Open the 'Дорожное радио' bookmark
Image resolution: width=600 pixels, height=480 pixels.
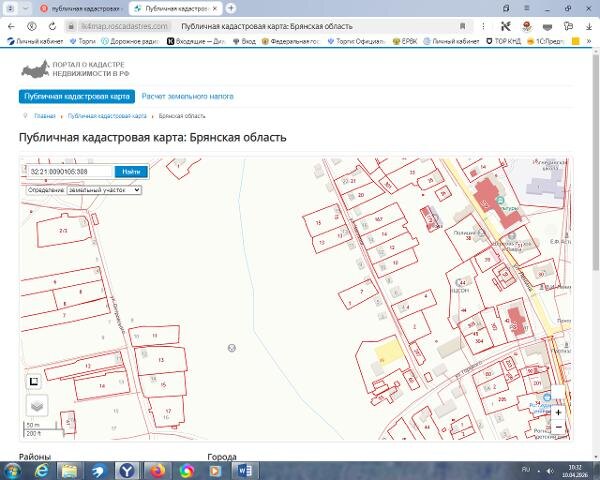point(130,41)
